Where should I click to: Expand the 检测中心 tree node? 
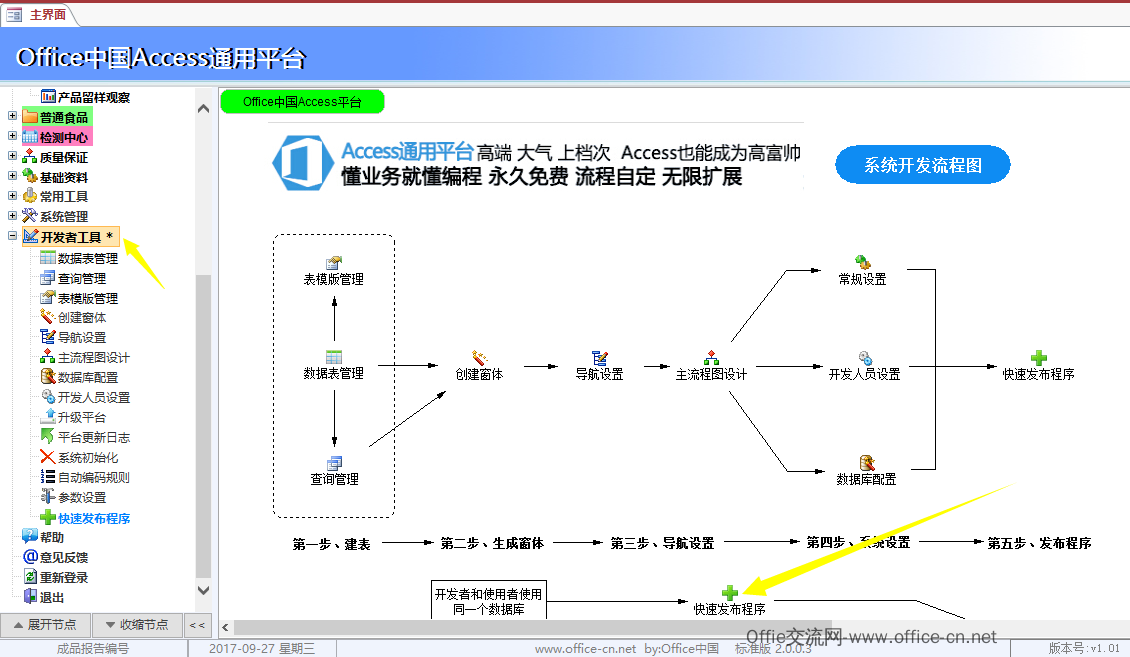pos(12,135)
